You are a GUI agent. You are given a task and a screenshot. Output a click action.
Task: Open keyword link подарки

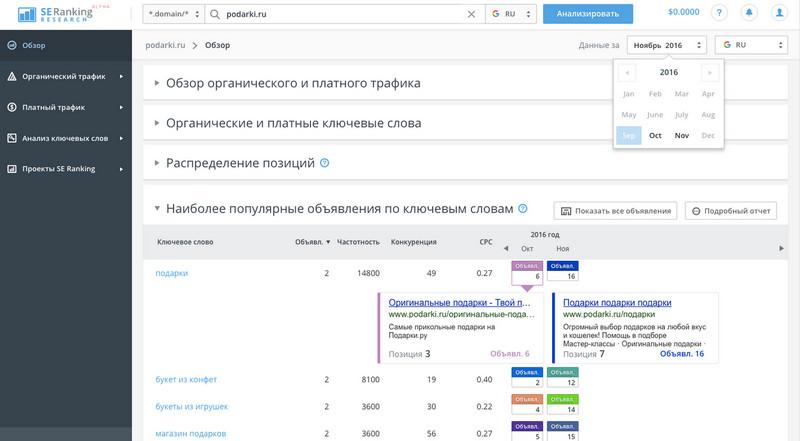171,273
